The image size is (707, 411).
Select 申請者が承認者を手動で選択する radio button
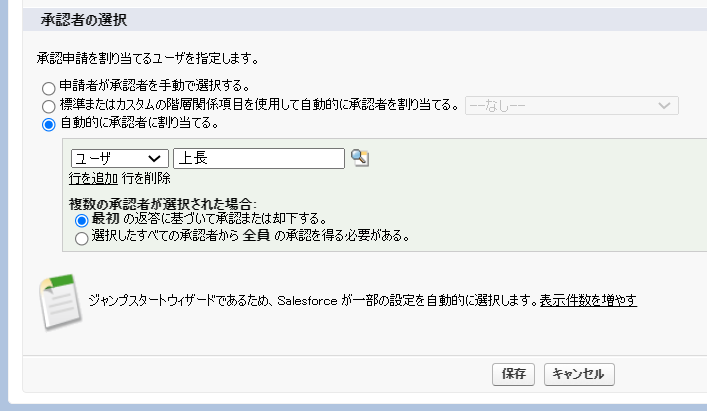49,88
